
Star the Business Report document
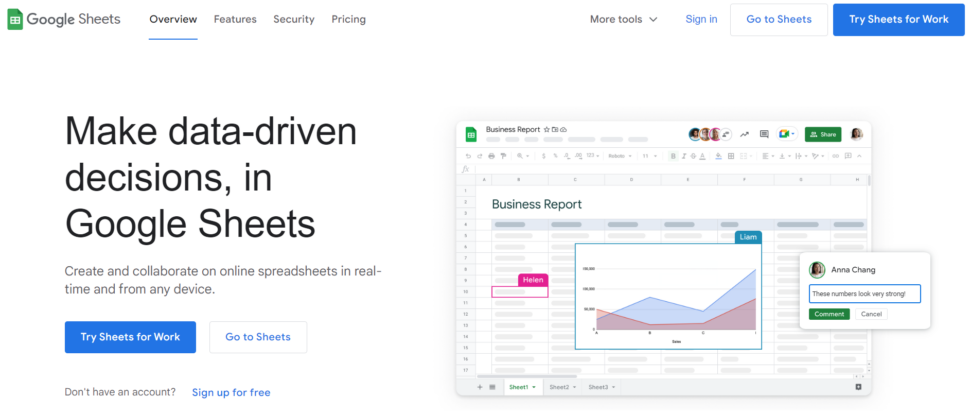click(x=546, y=129)
